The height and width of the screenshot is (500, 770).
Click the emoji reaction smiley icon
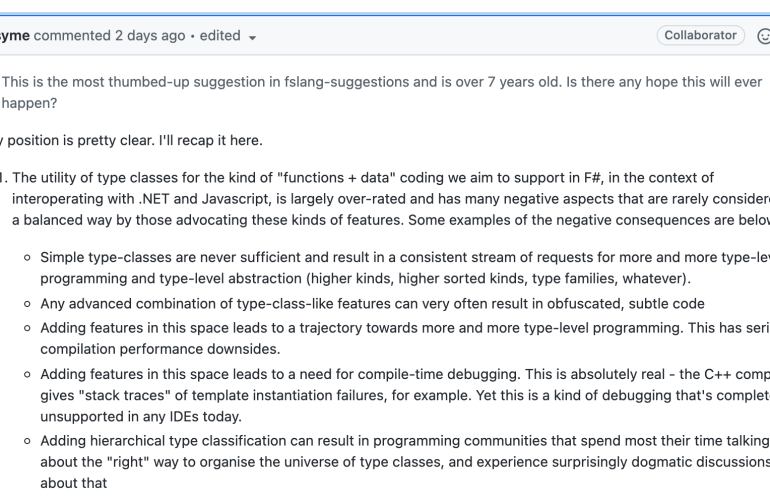pos(763,36)
